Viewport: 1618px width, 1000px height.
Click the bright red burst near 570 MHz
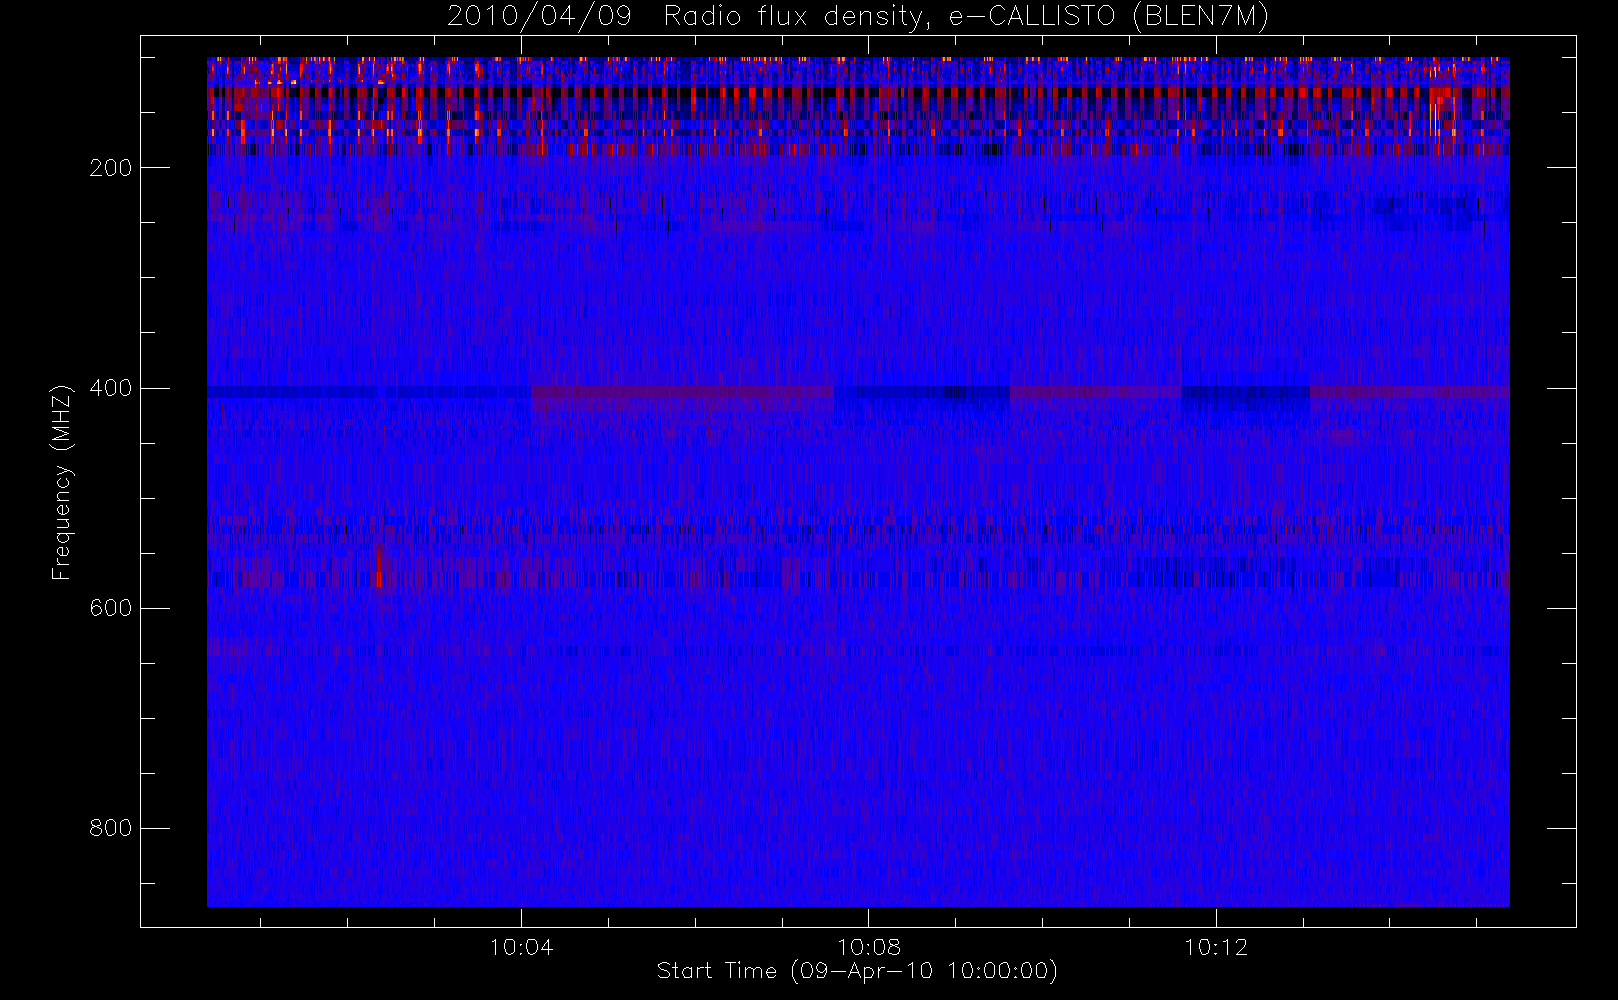[379, 568]
